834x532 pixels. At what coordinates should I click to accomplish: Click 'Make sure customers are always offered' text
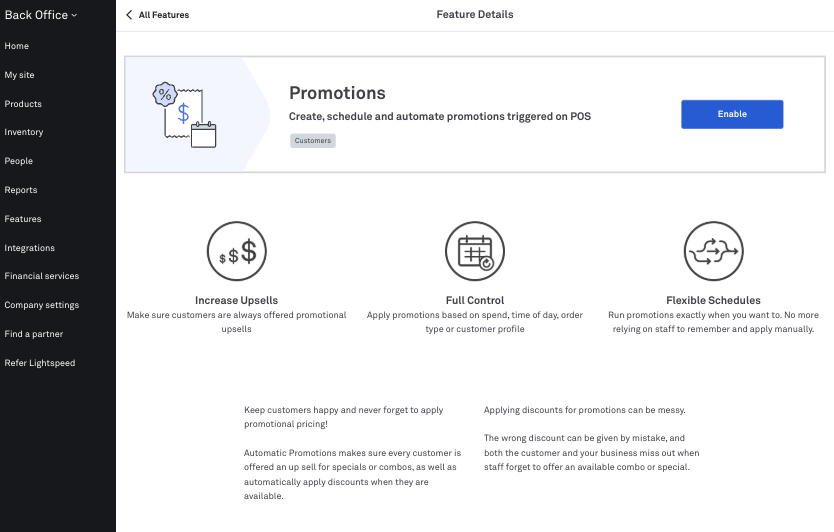click(237, 322)
